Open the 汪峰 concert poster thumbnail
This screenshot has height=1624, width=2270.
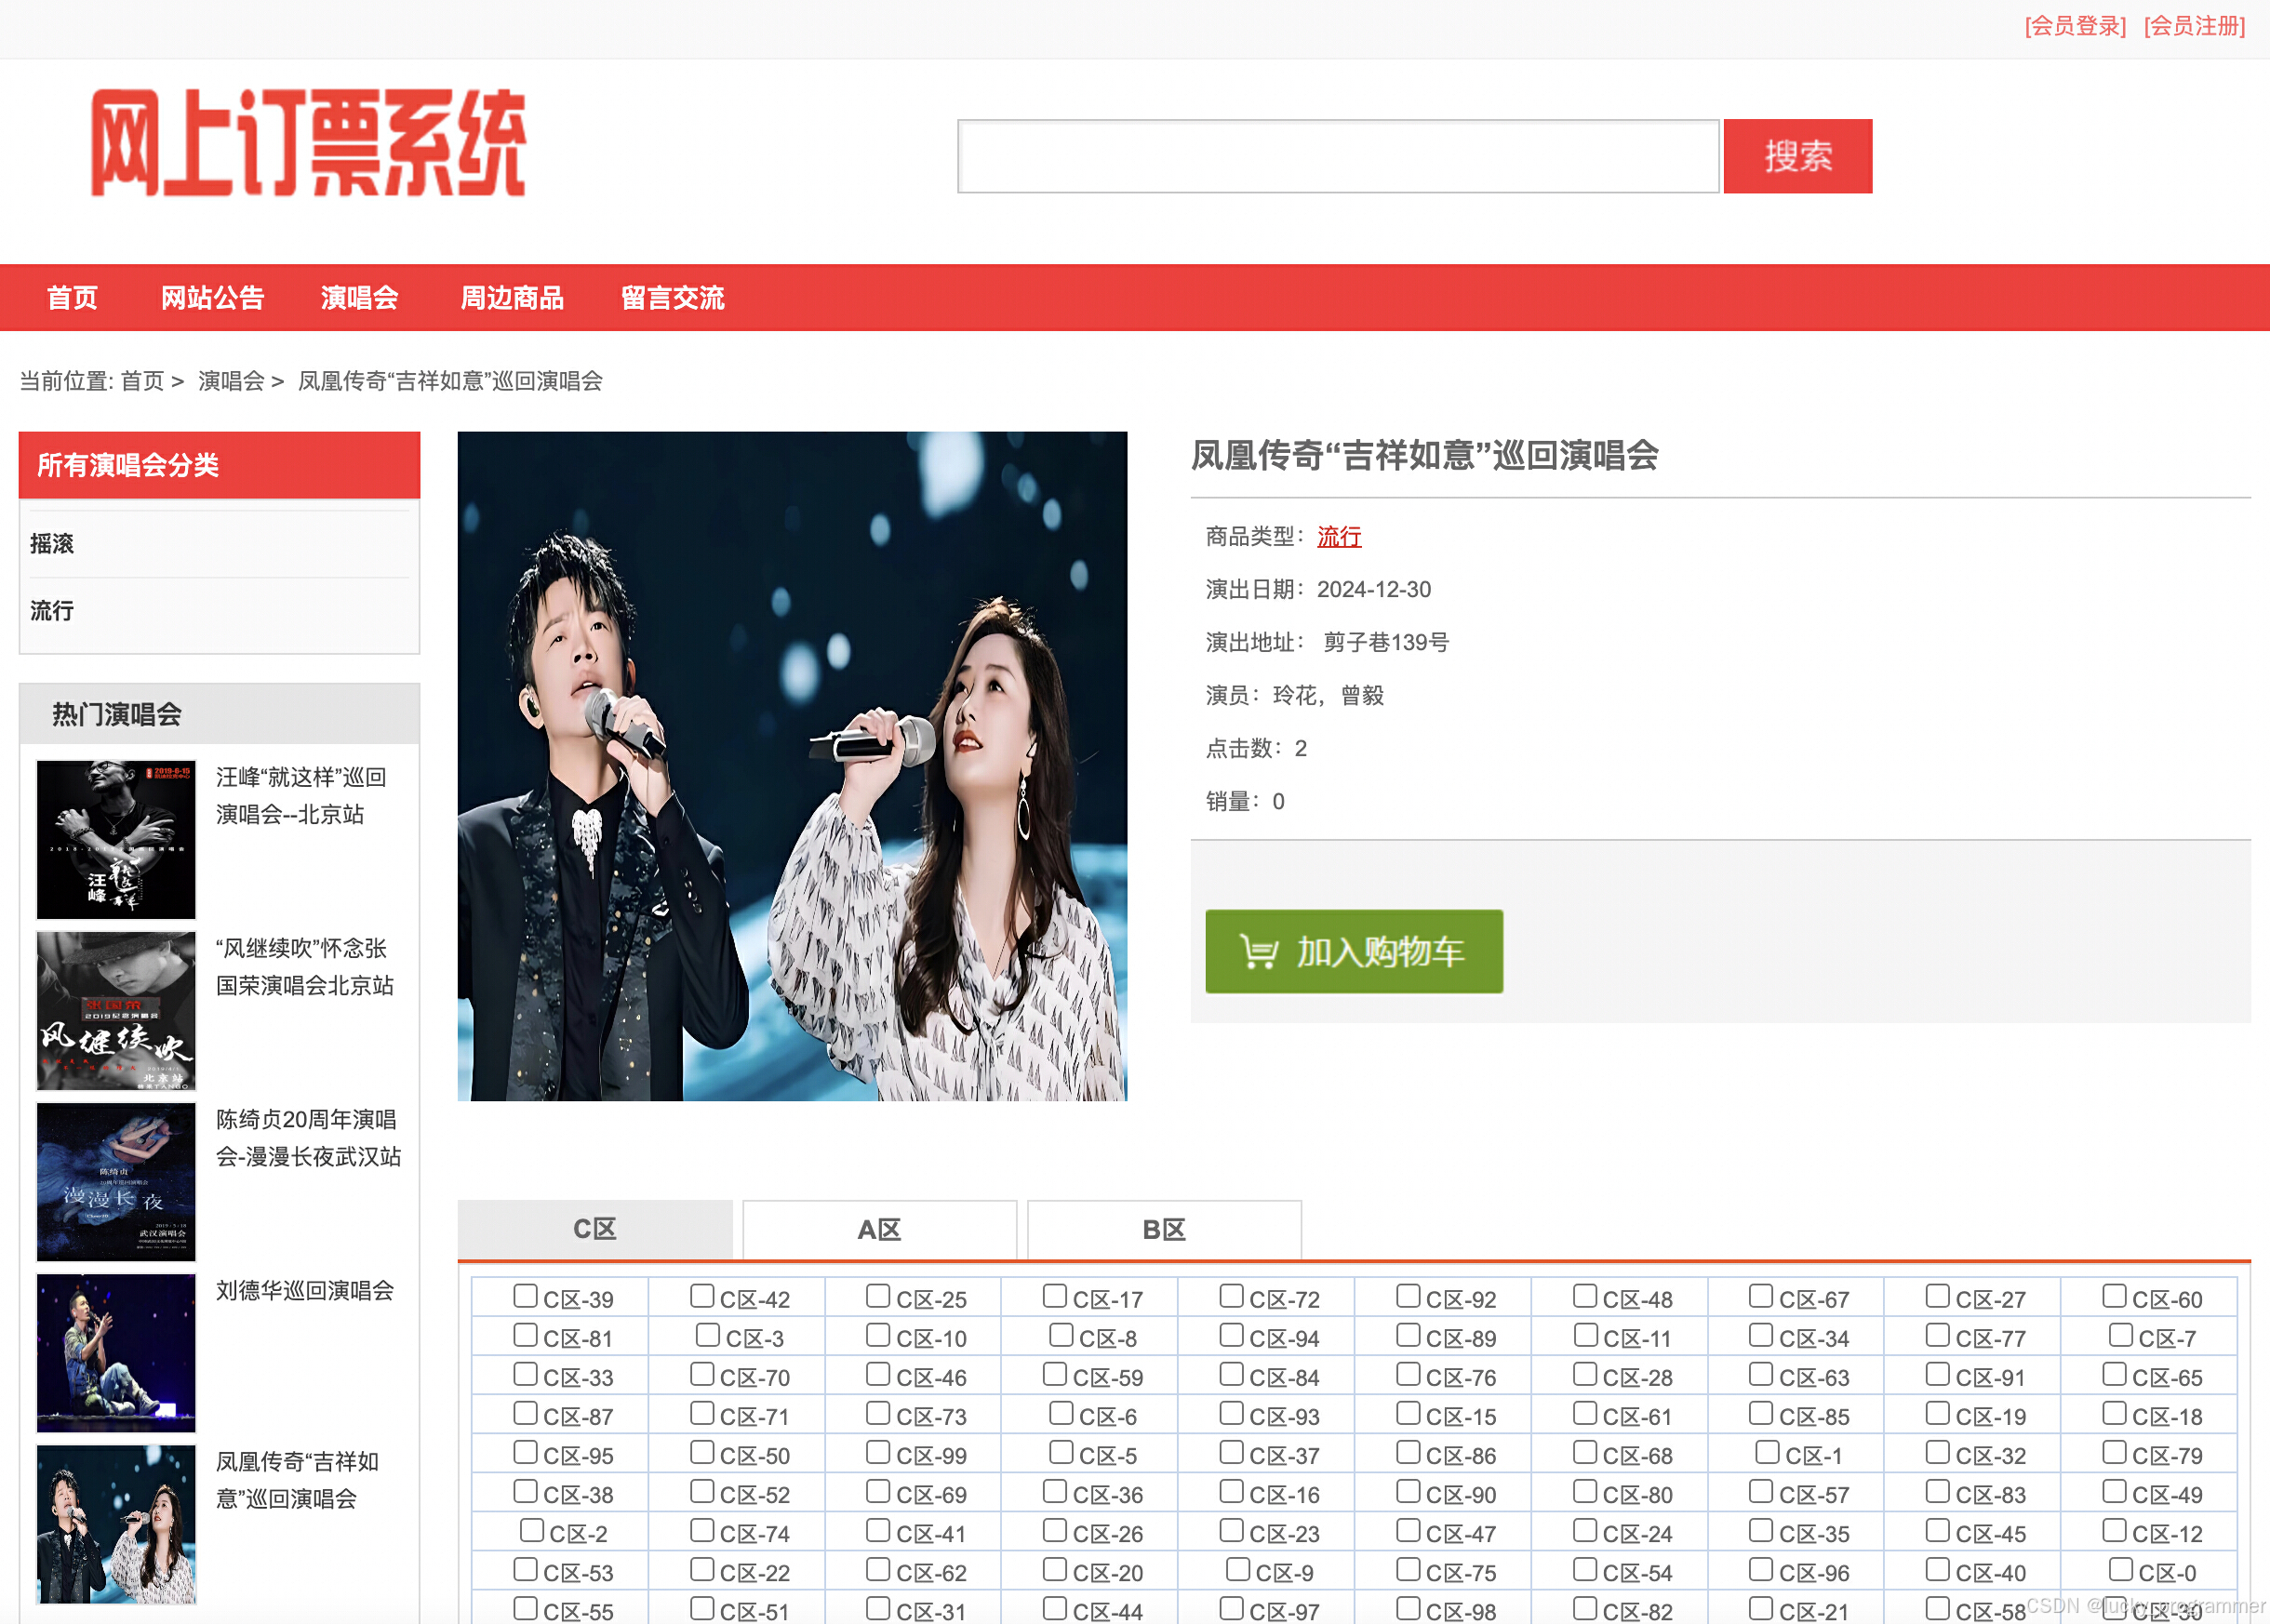(x=116, y=839)
